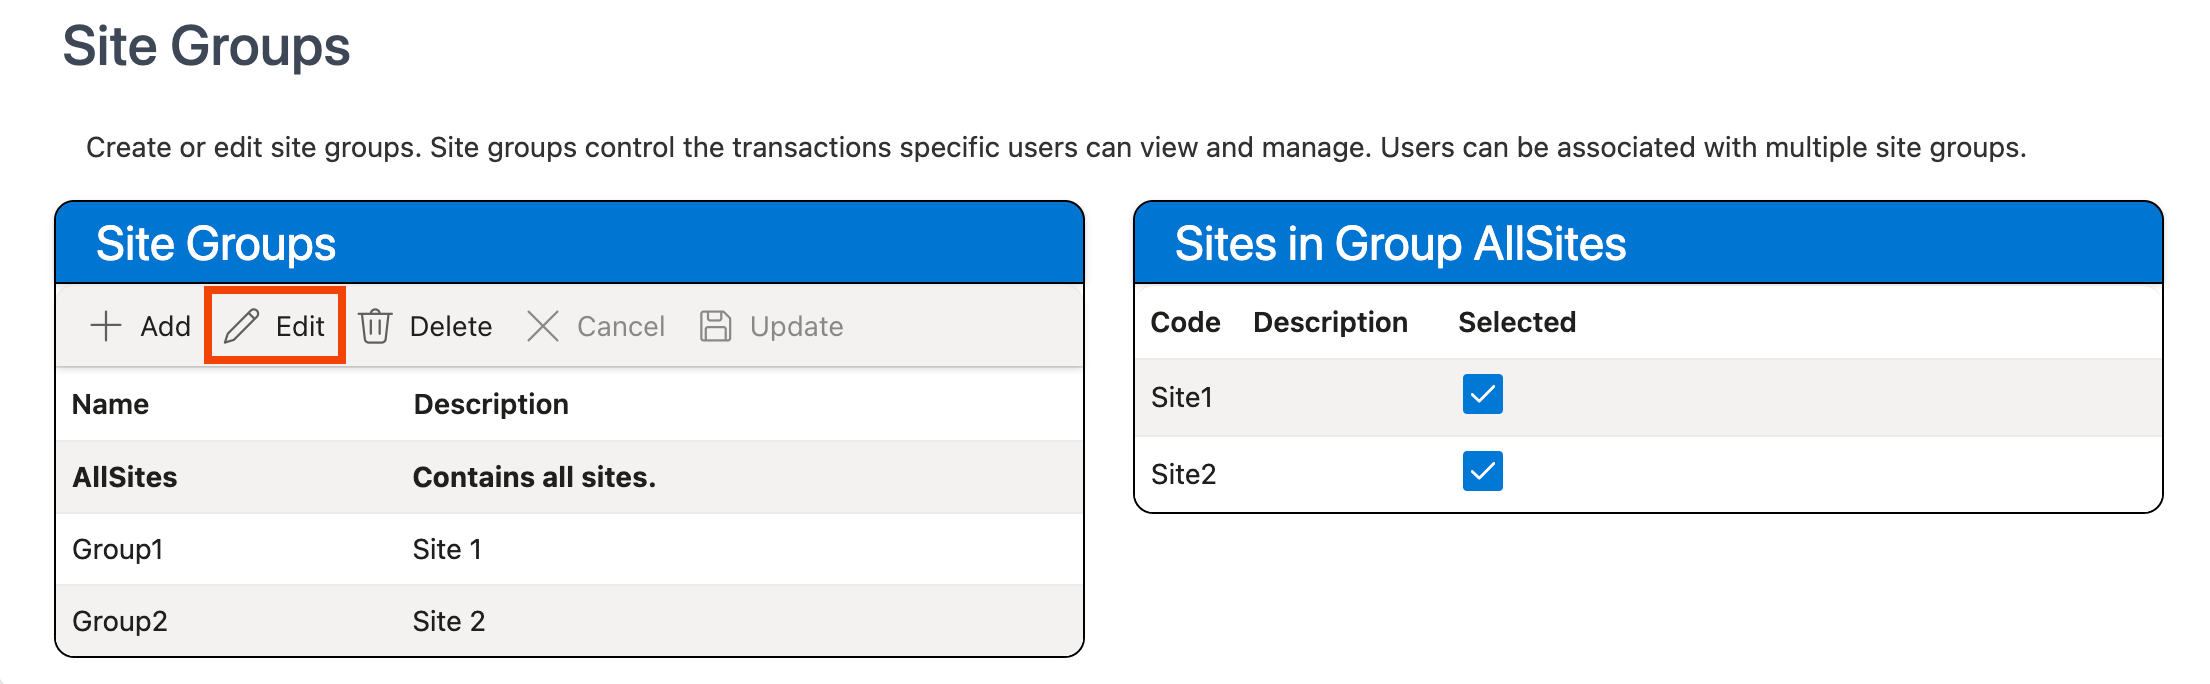Click the floppy disk Update icon
This screenshot has width=2210, height=684.
point(715,326)
